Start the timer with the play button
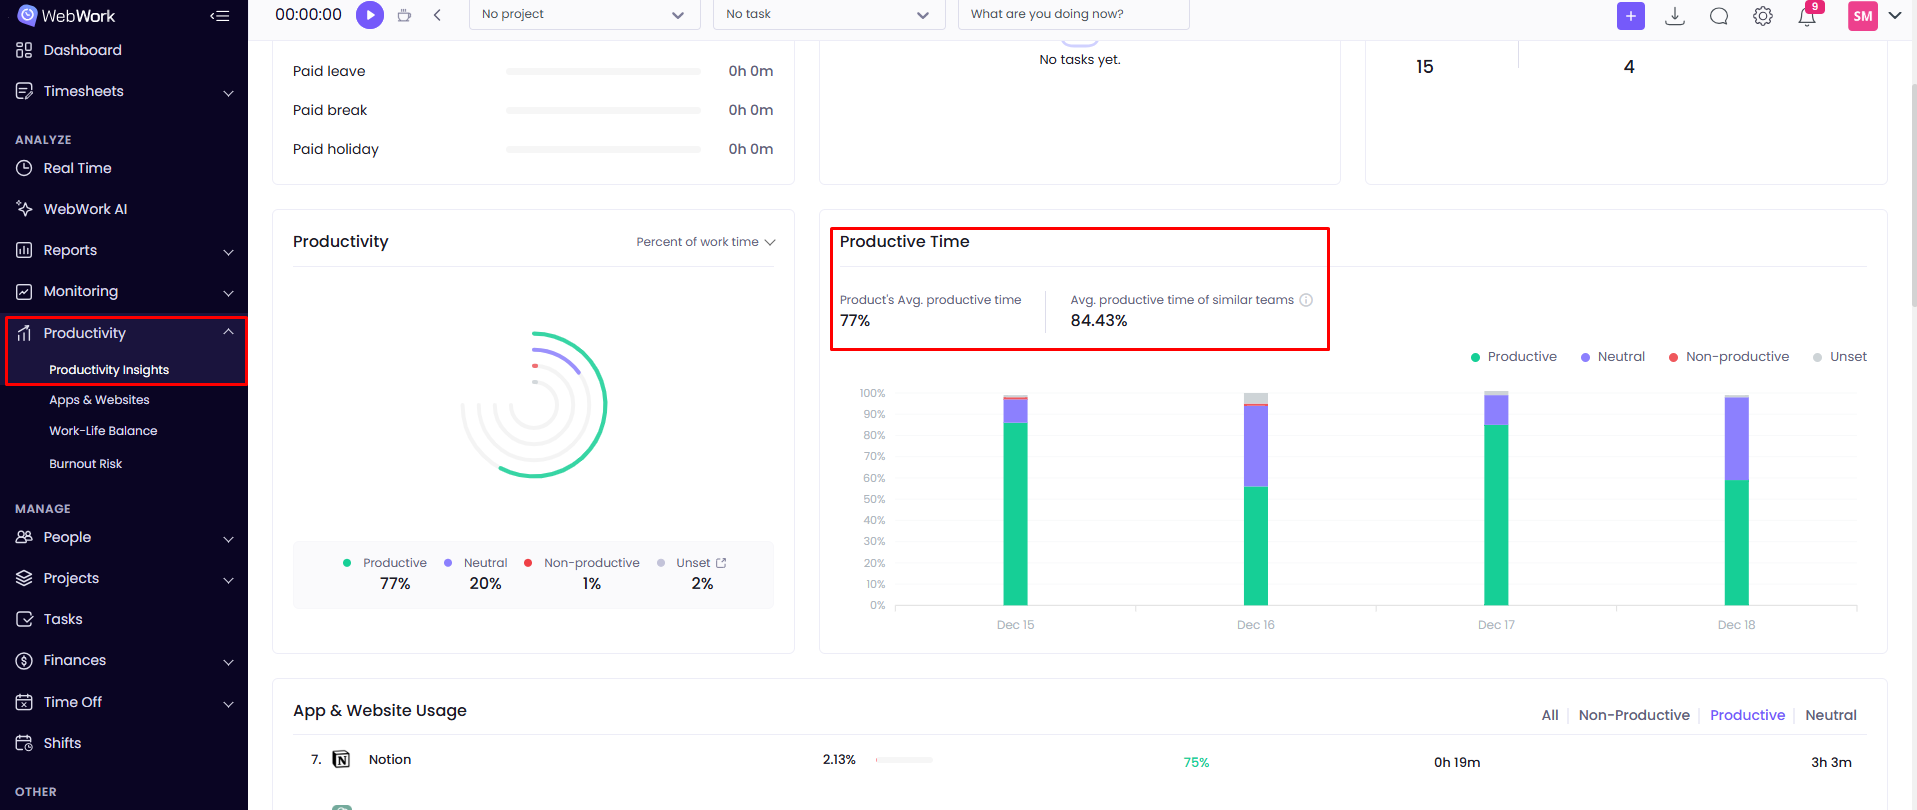This screenshot has height=810, width=1917. tap(370, 15)
